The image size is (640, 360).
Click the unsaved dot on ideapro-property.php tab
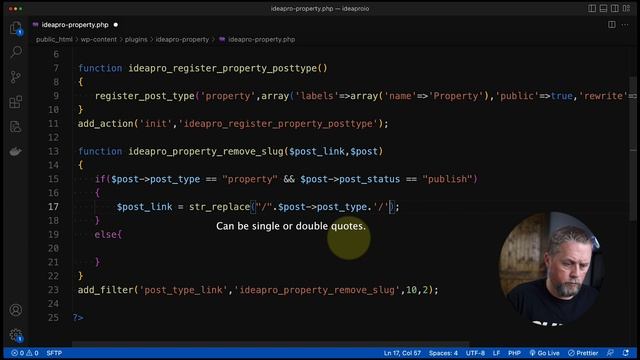coord(116,25)
